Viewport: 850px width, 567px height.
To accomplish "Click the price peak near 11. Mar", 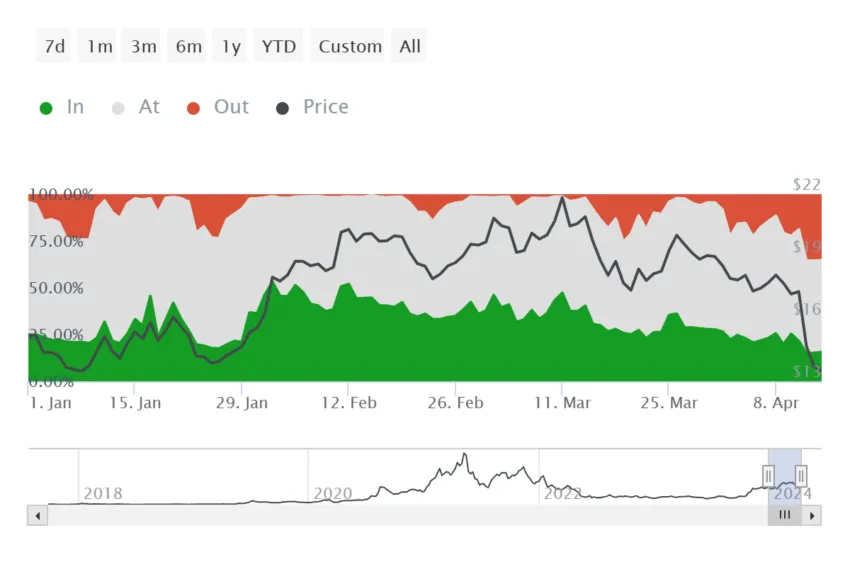I will 562,197.
